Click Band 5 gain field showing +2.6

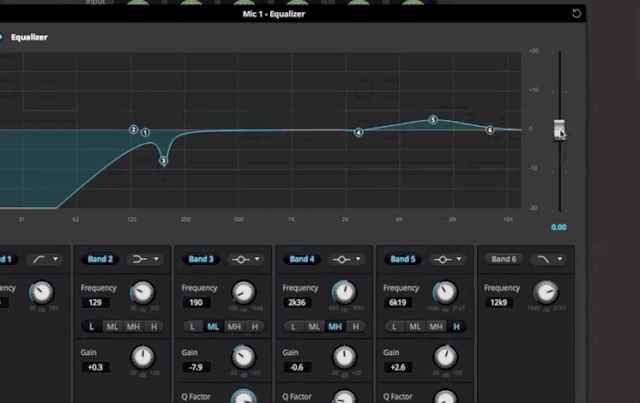pyautogui.click(x=398, y=367)
